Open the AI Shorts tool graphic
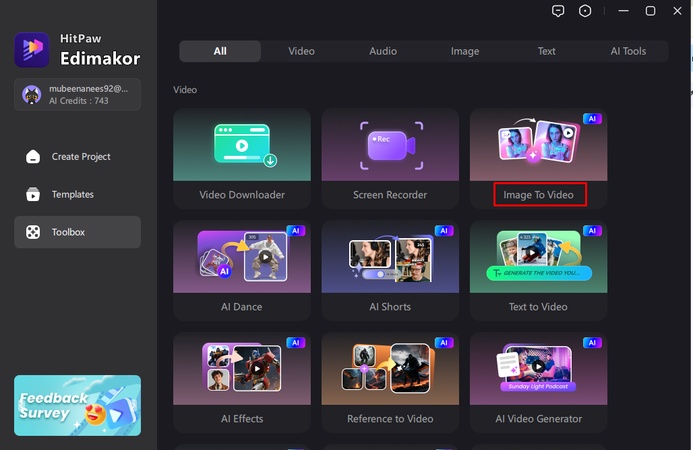 390,257
